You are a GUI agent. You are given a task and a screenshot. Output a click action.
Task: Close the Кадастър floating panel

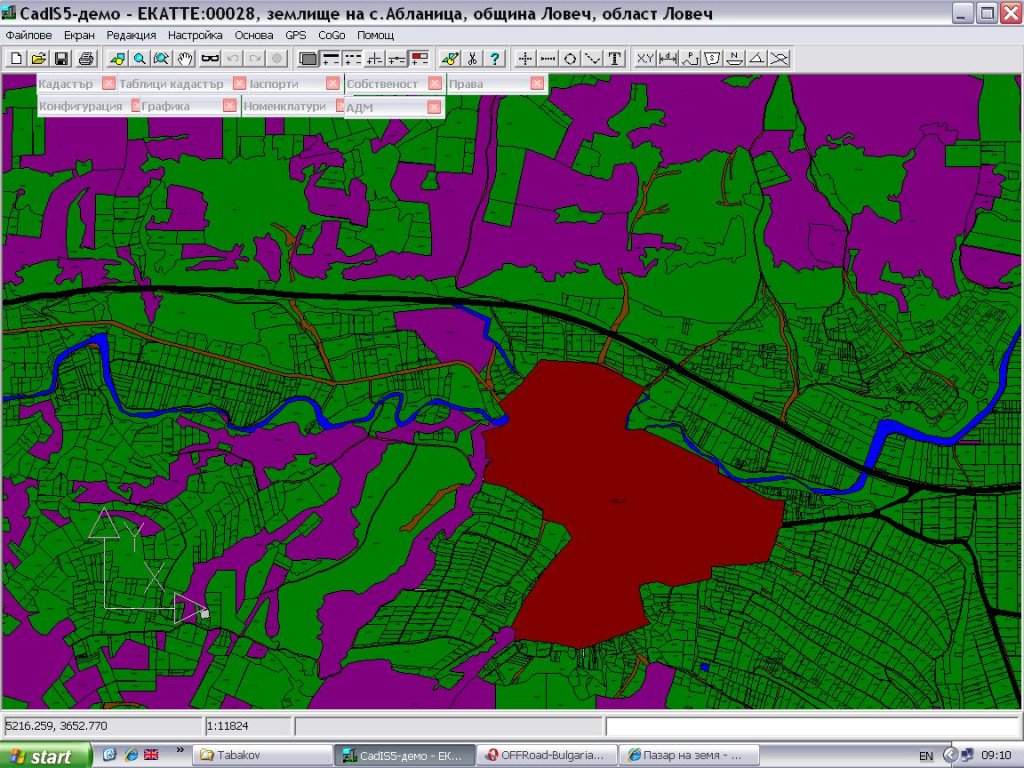108,84
